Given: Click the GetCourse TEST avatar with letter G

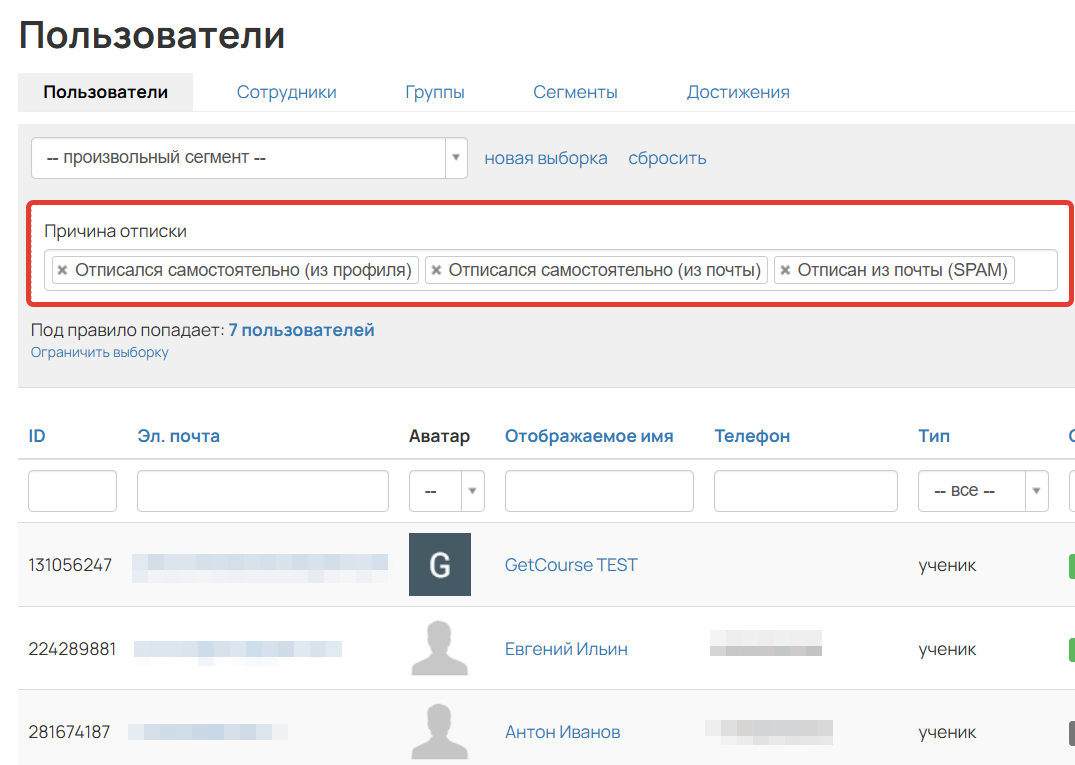Looking at the screenshot, I should point(440,564).
